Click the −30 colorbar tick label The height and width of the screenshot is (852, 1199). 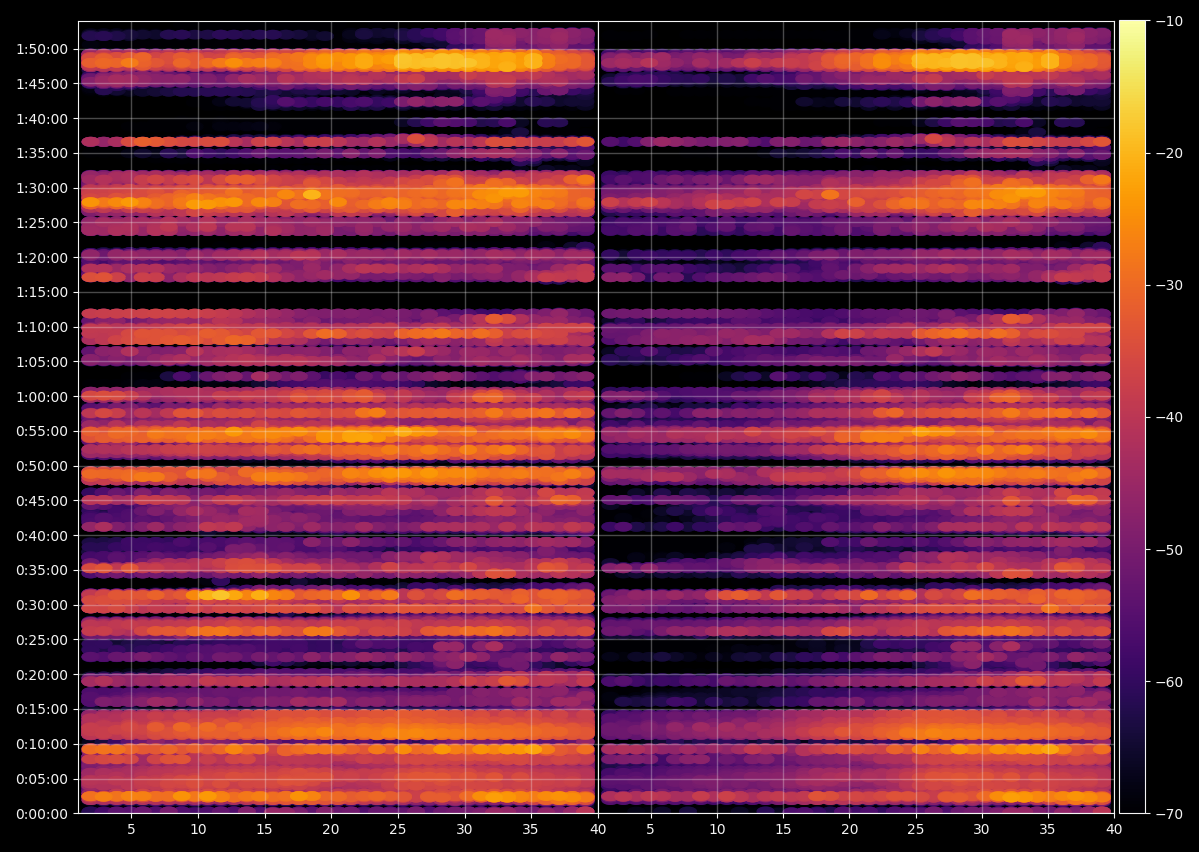(1168, 285)
